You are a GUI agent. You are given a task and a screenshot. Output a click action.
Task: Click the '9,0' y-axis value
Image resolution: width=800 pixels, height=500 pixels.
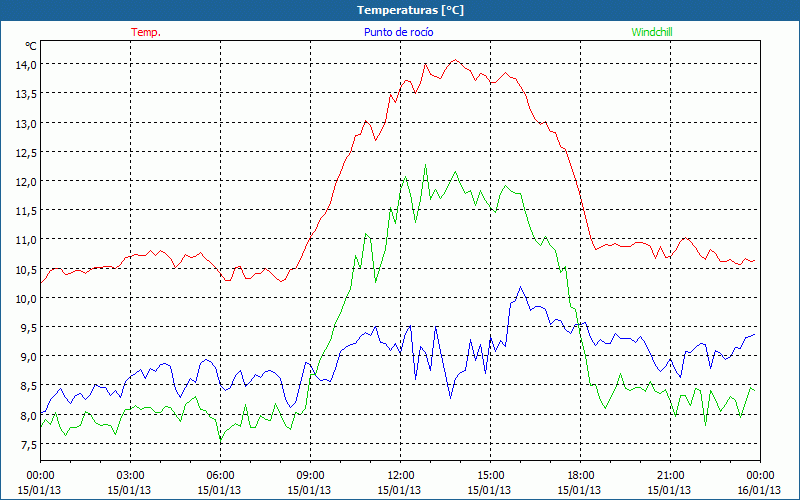pyautogui.click(x=28, y=356)
